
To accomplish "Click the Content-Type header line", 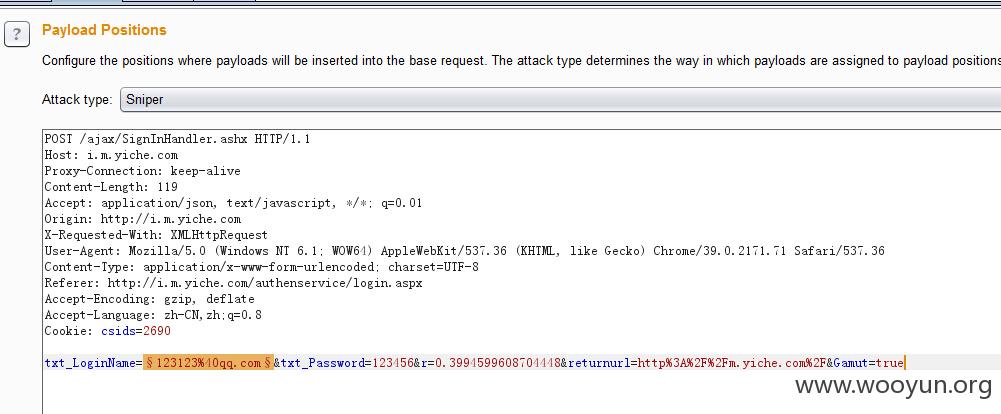I will pos(261,267).
